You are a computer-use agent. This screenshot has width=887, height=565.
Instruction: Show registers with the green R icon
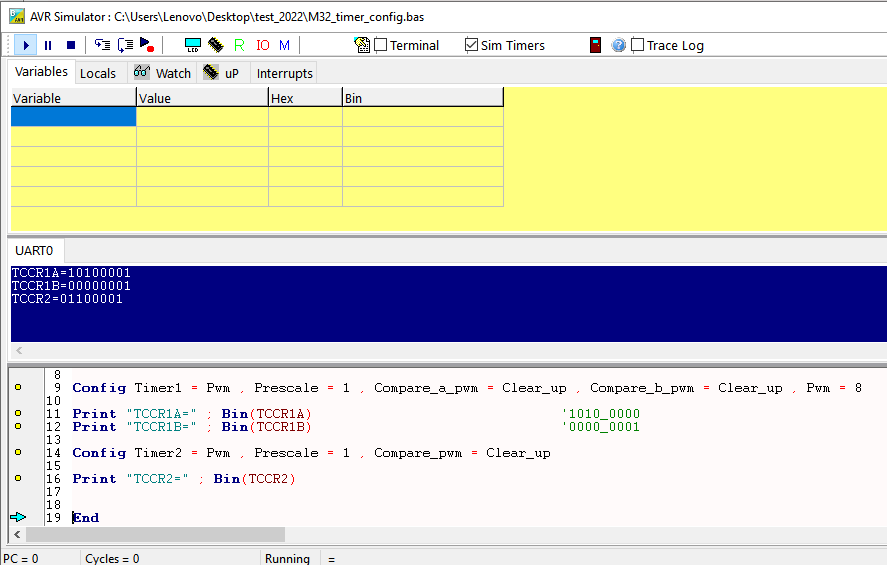(x=239, y=45)
